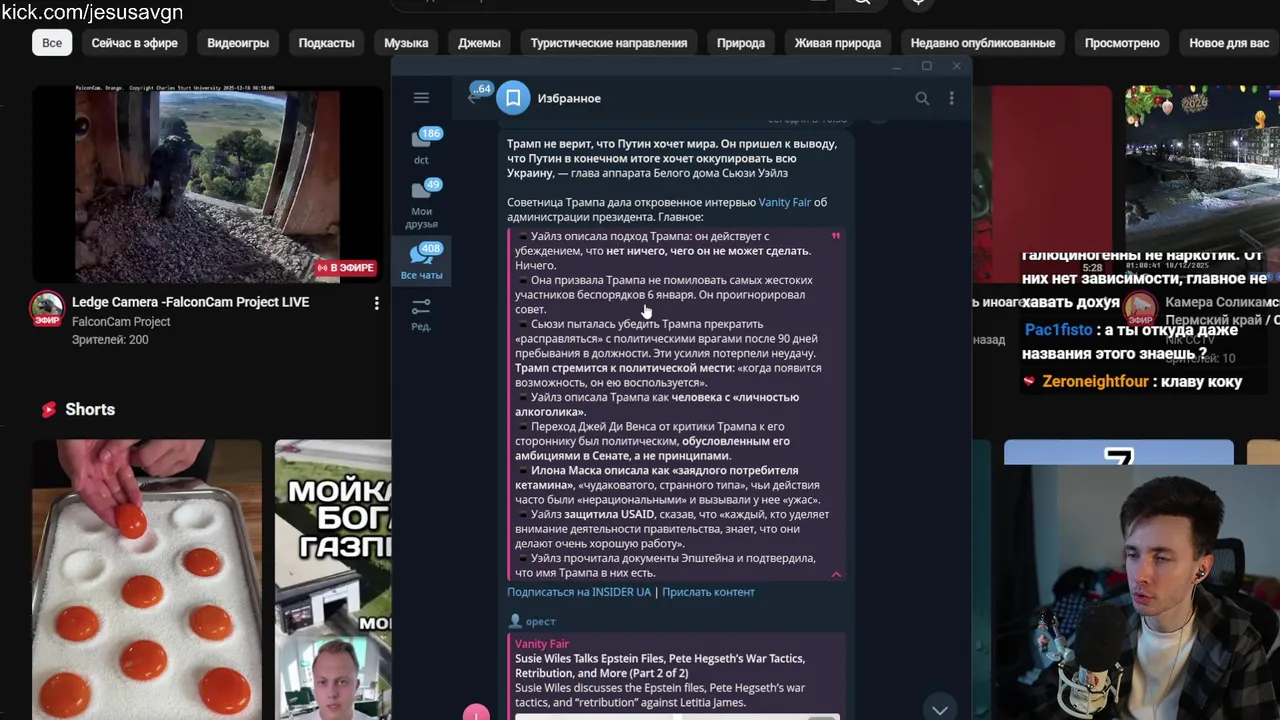The width and height of the screenshot is (1280, 720).
Task: Click the YouTube search magnifier button
Action: coord(862,3)
